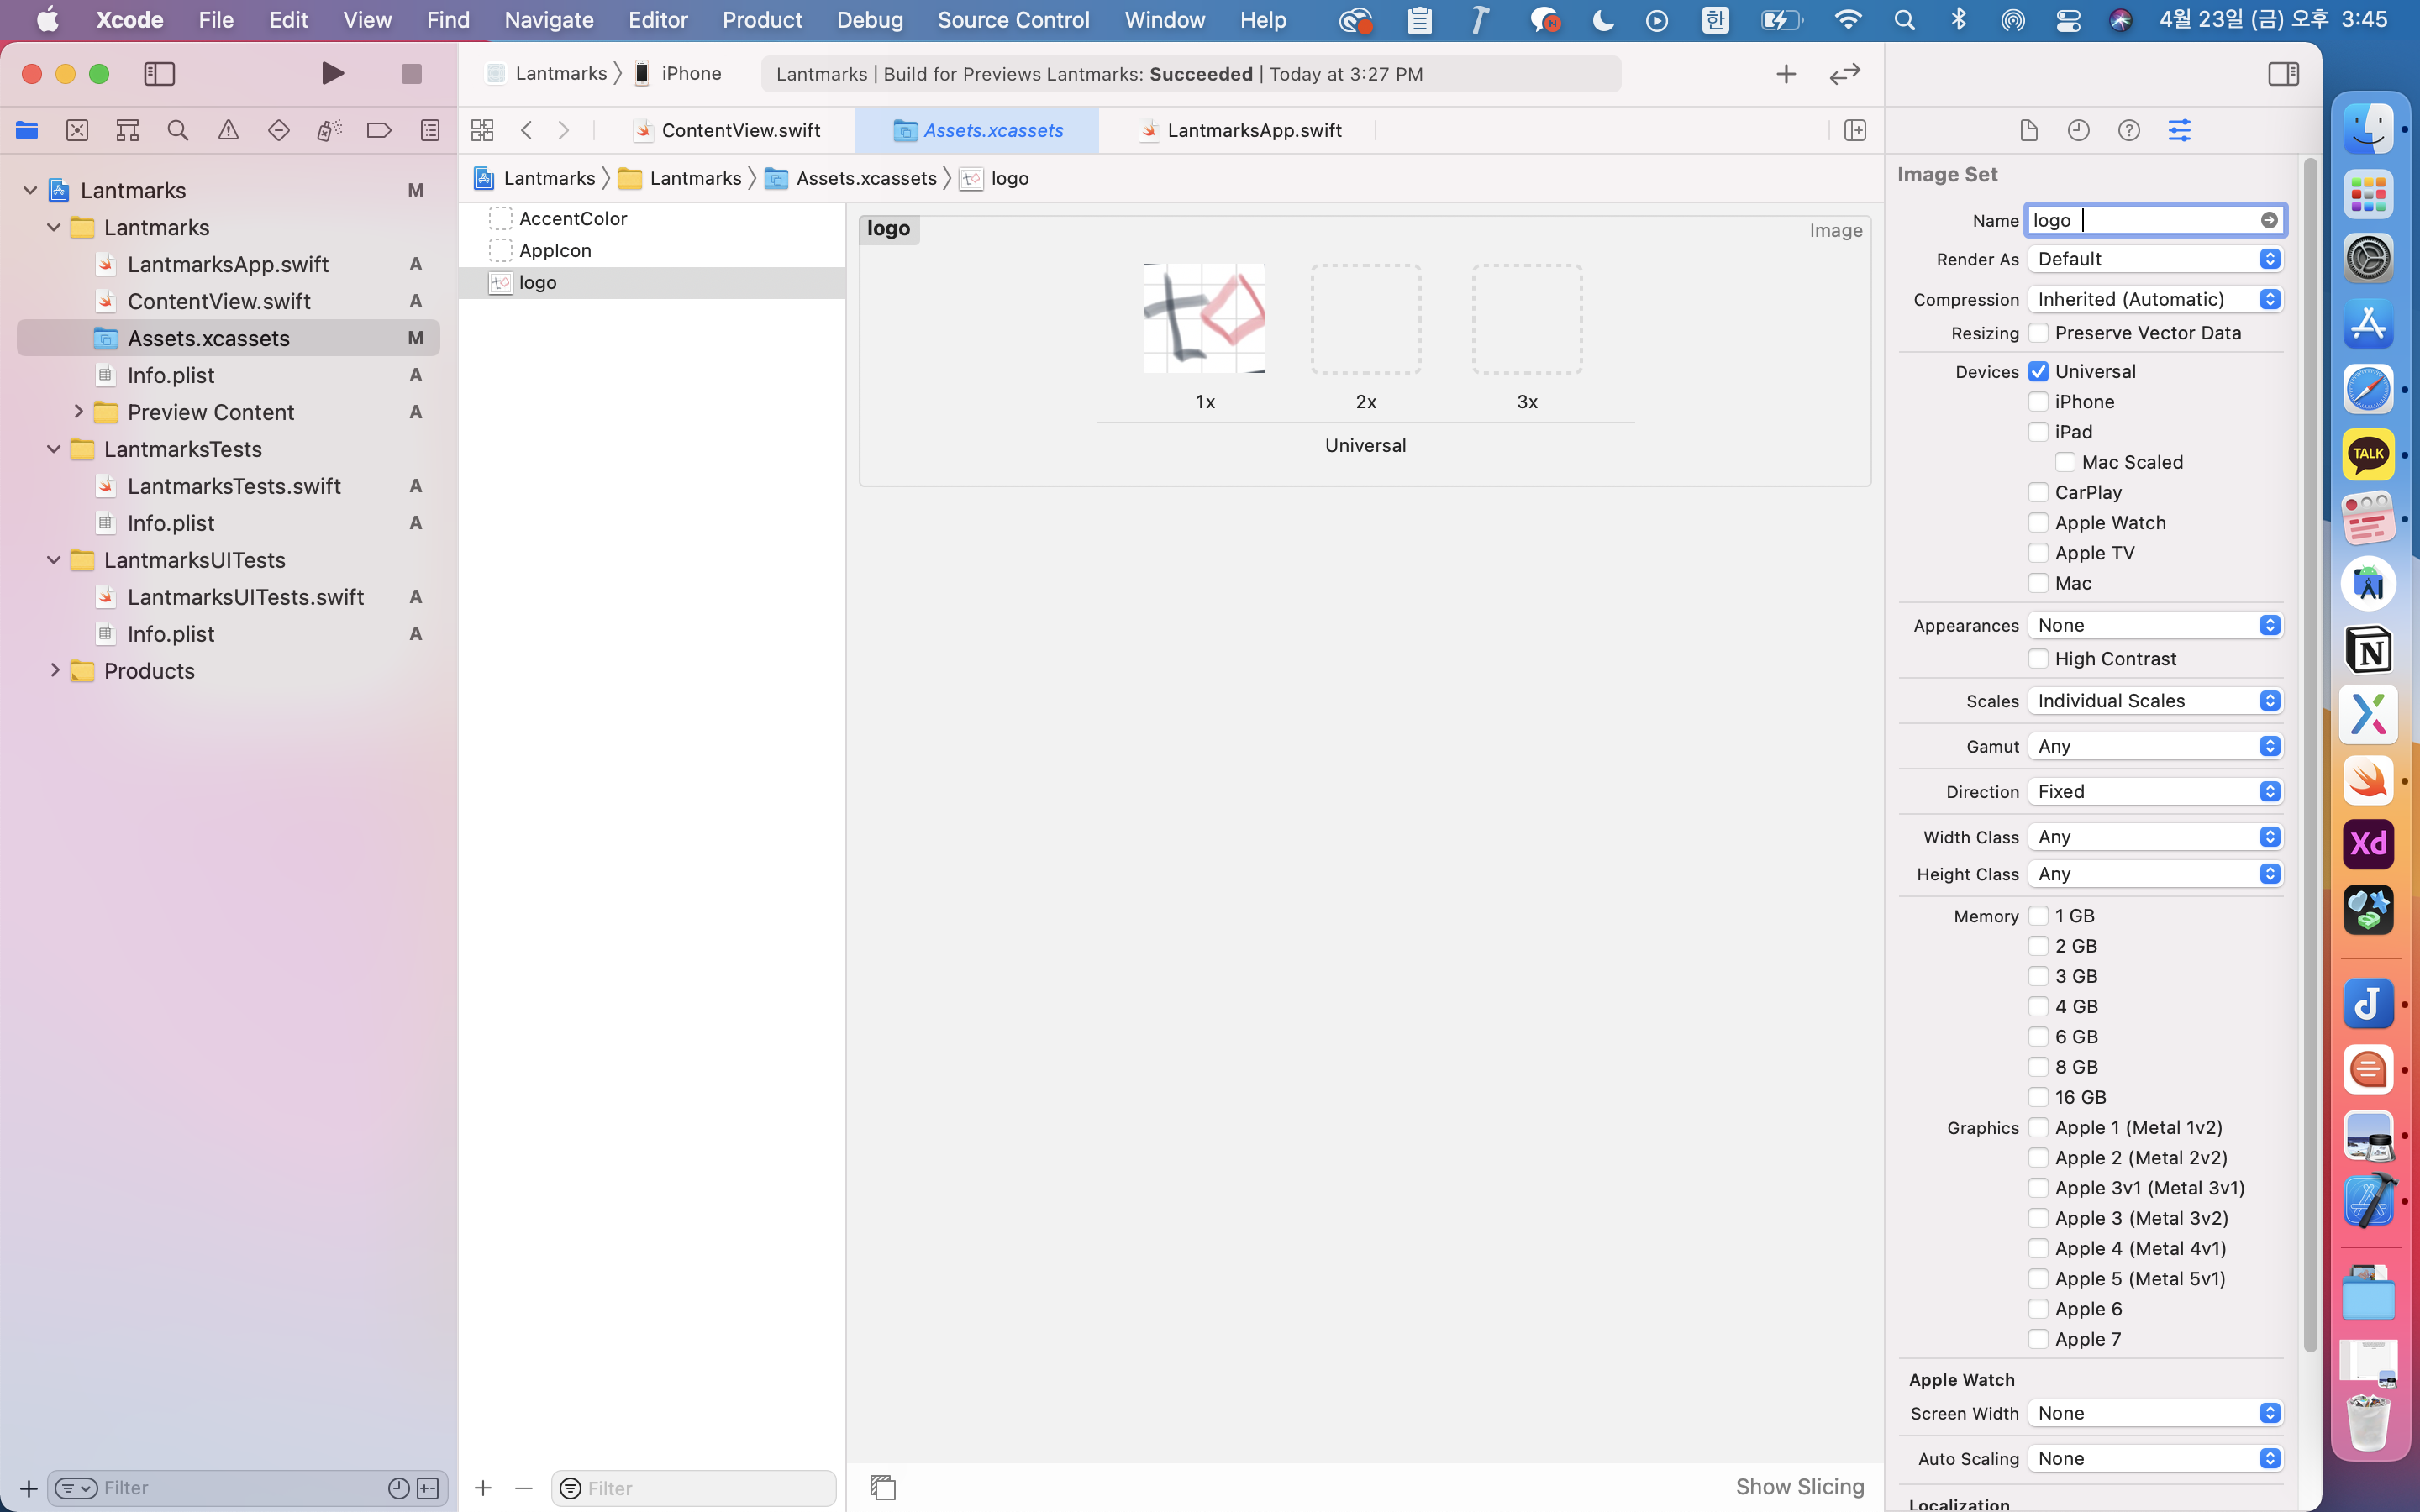Expand the Products folder
This screenshot has width=2420, height=1512.
point(55,671)
